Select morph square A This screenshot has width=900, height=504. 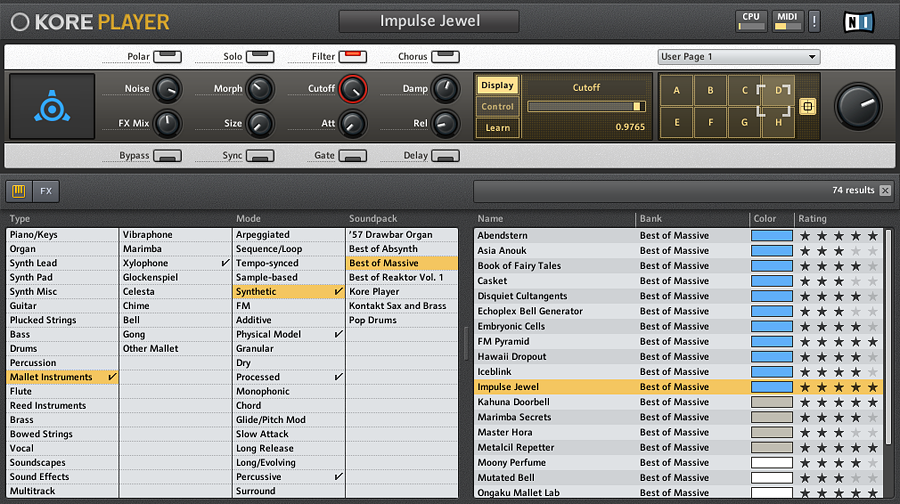tap(677, 90)
